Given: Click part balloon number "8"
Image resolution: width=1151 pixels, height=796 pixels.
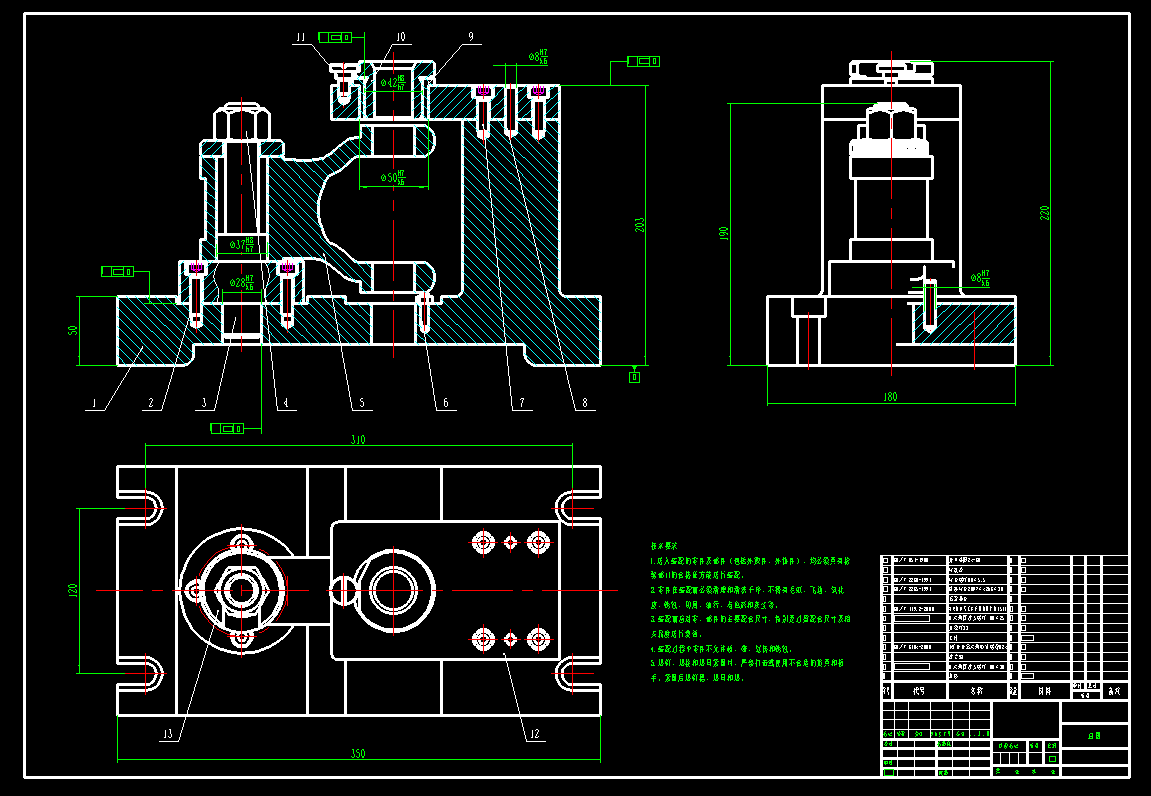Looking at the screenshot, I should coord(585,403).
